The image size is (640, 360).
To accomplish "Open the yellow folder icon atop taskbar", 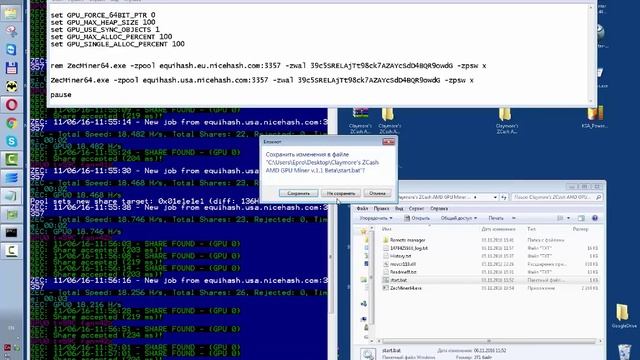I will pyautogui.click(x=11, y=13).
